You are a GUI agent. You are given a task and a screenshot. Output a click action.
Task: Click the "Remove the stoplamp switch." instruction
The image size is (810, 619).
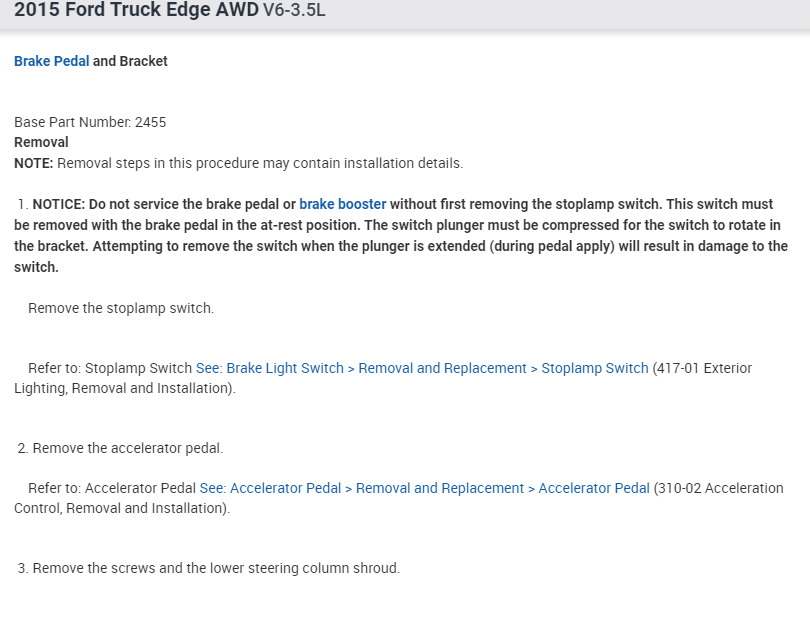pyautogui.click(x=121, y=308)
